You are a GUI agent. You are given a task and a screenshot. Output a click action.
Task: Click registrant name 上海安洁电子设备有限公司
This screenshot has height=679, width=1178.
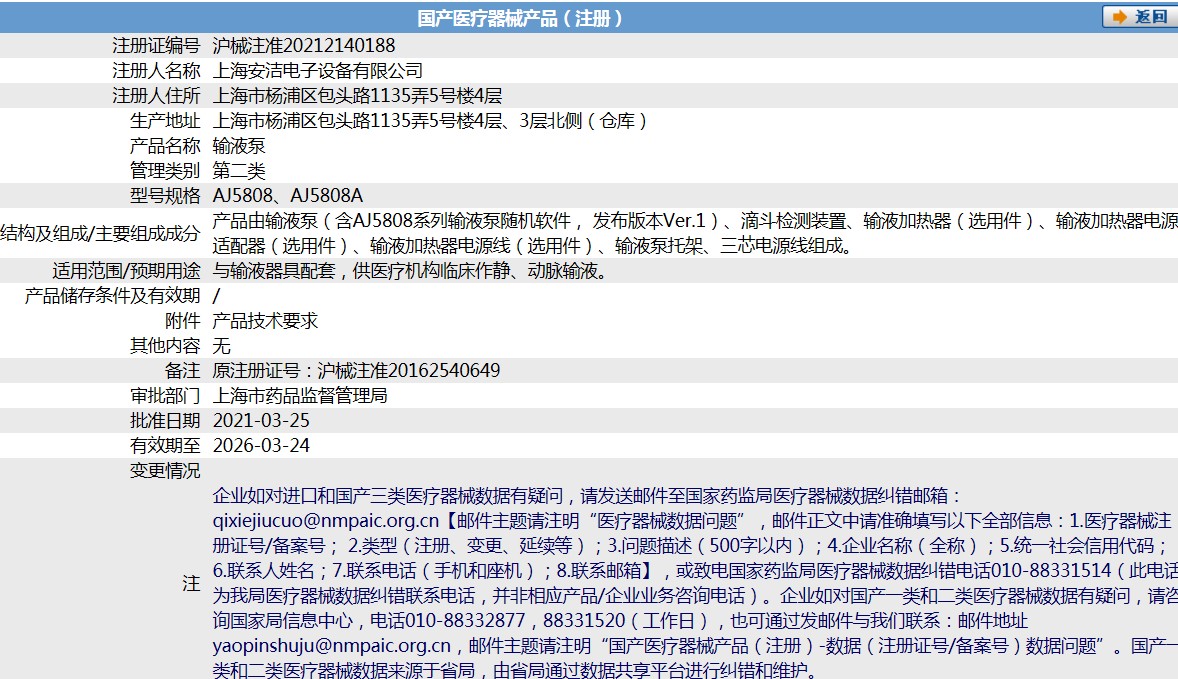[318, 71]
